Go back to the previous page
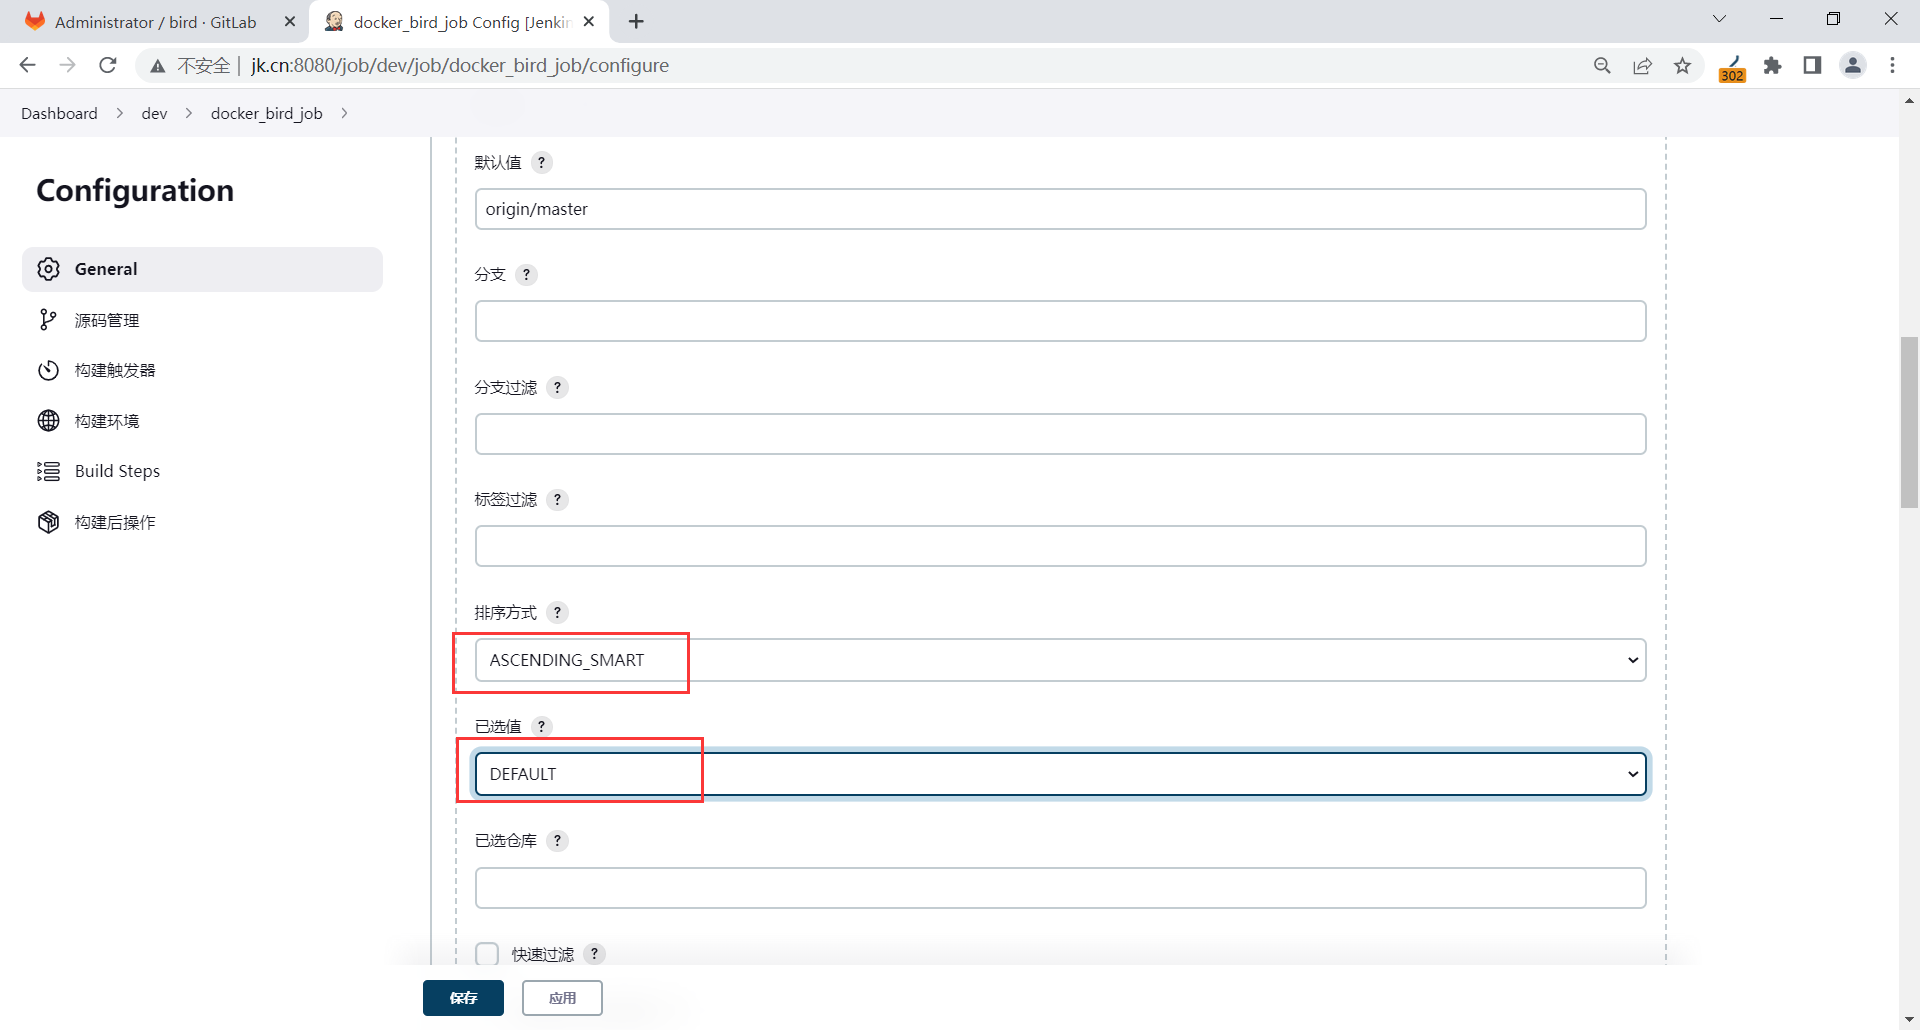This screenshot has height=1030, width=1920. 27,65
